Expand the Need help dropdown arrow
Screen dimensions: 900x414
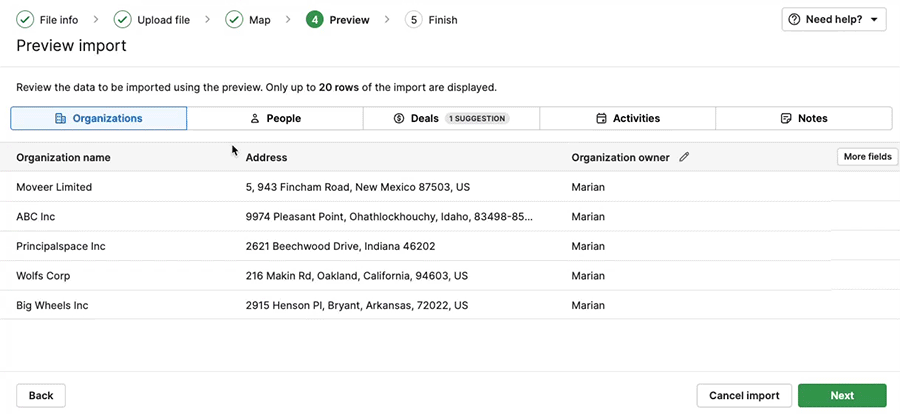tap(874, 19)
